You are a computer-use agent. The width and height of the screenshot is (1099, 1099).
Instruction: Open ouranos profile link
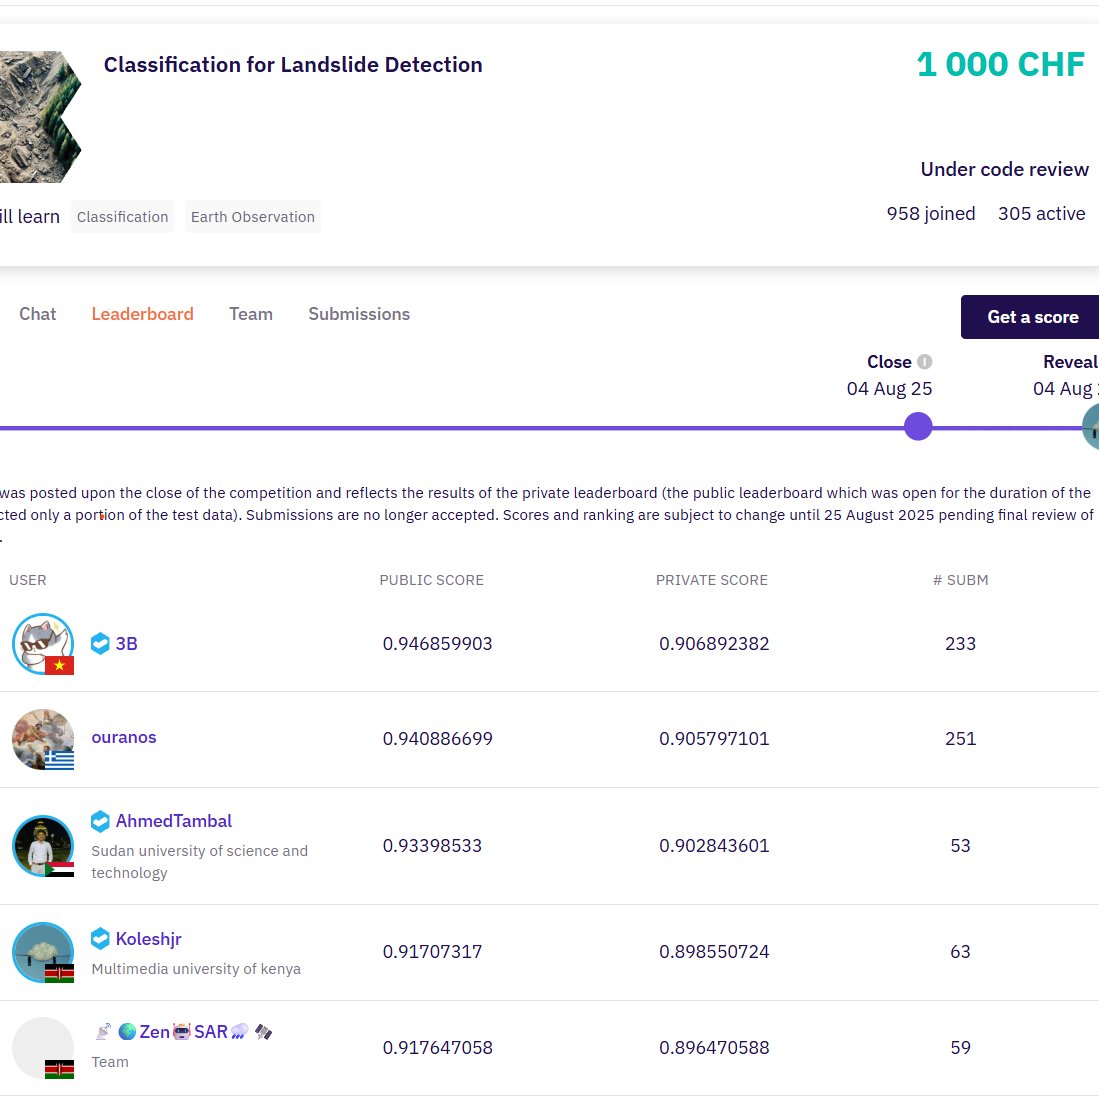tap(124, 737)
